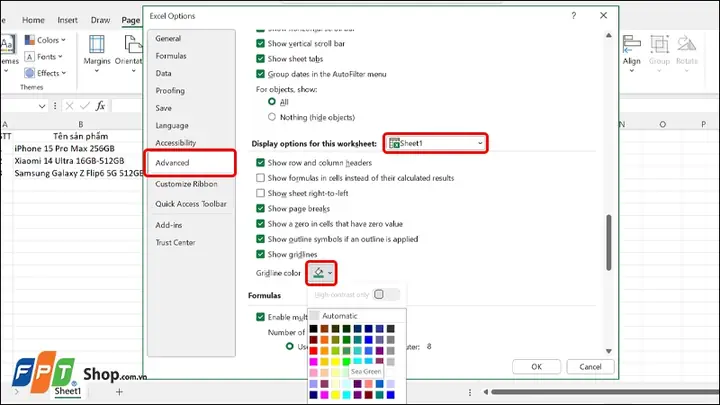720x405 pixels.
Task: Select the Advanced options category
Action: (191, 163)
